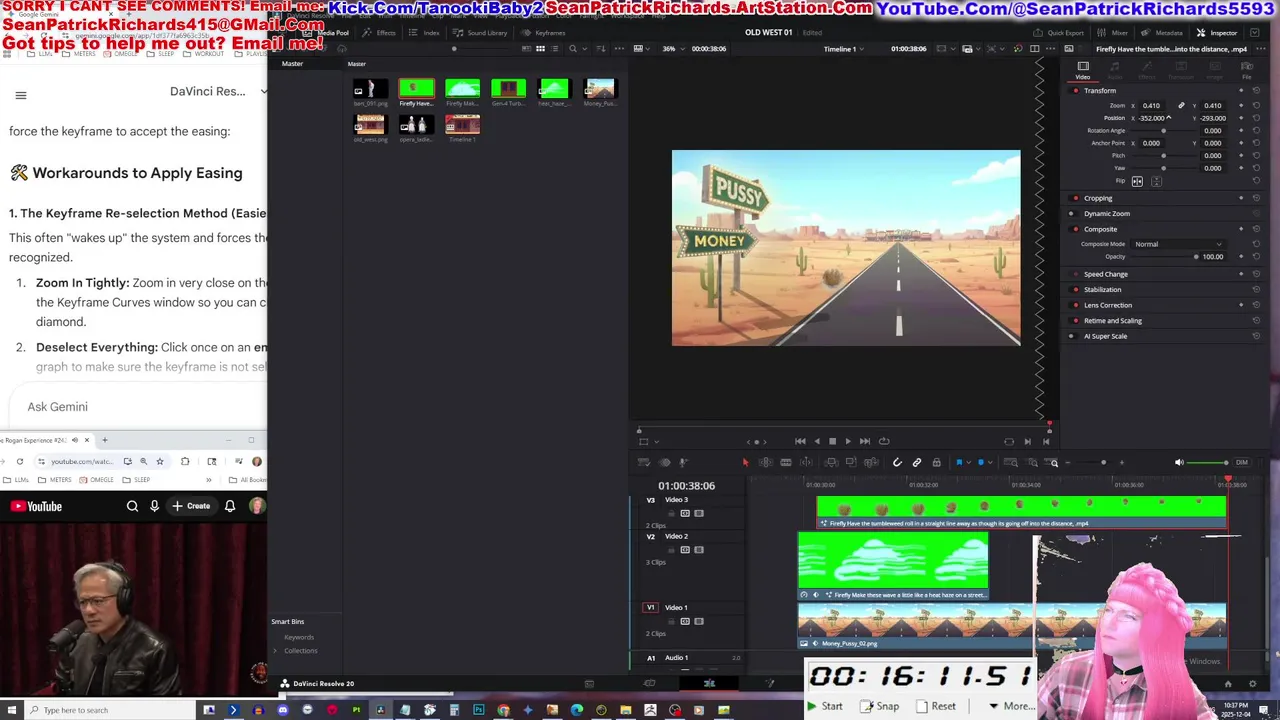Switch media pool to thumbnail view

[540, 49]
